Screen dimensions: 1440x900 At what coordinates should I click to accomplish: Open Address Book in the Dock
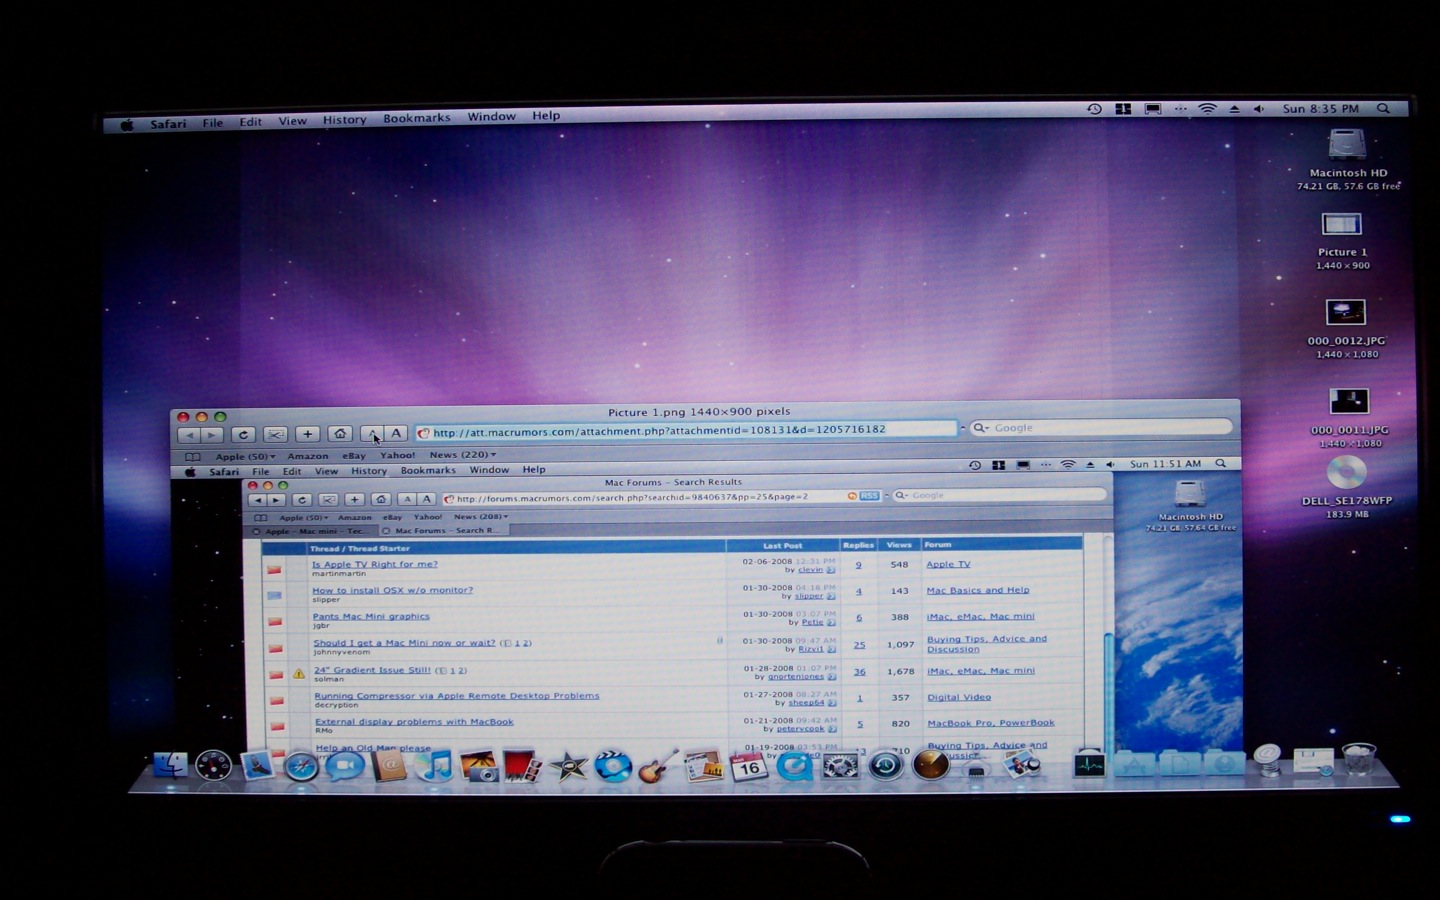(389, 766)
